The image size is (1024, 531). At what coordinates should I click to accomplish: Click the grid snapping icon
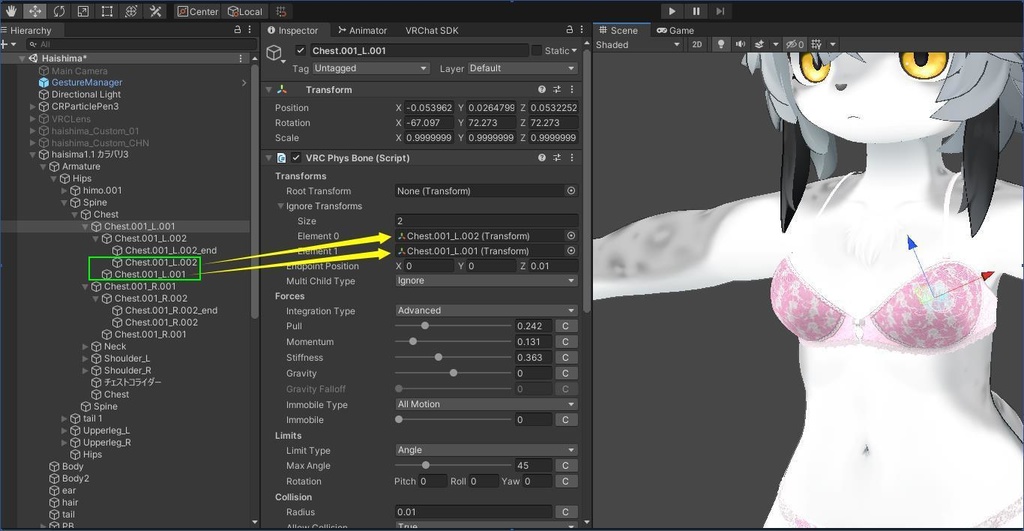point(281,11)
